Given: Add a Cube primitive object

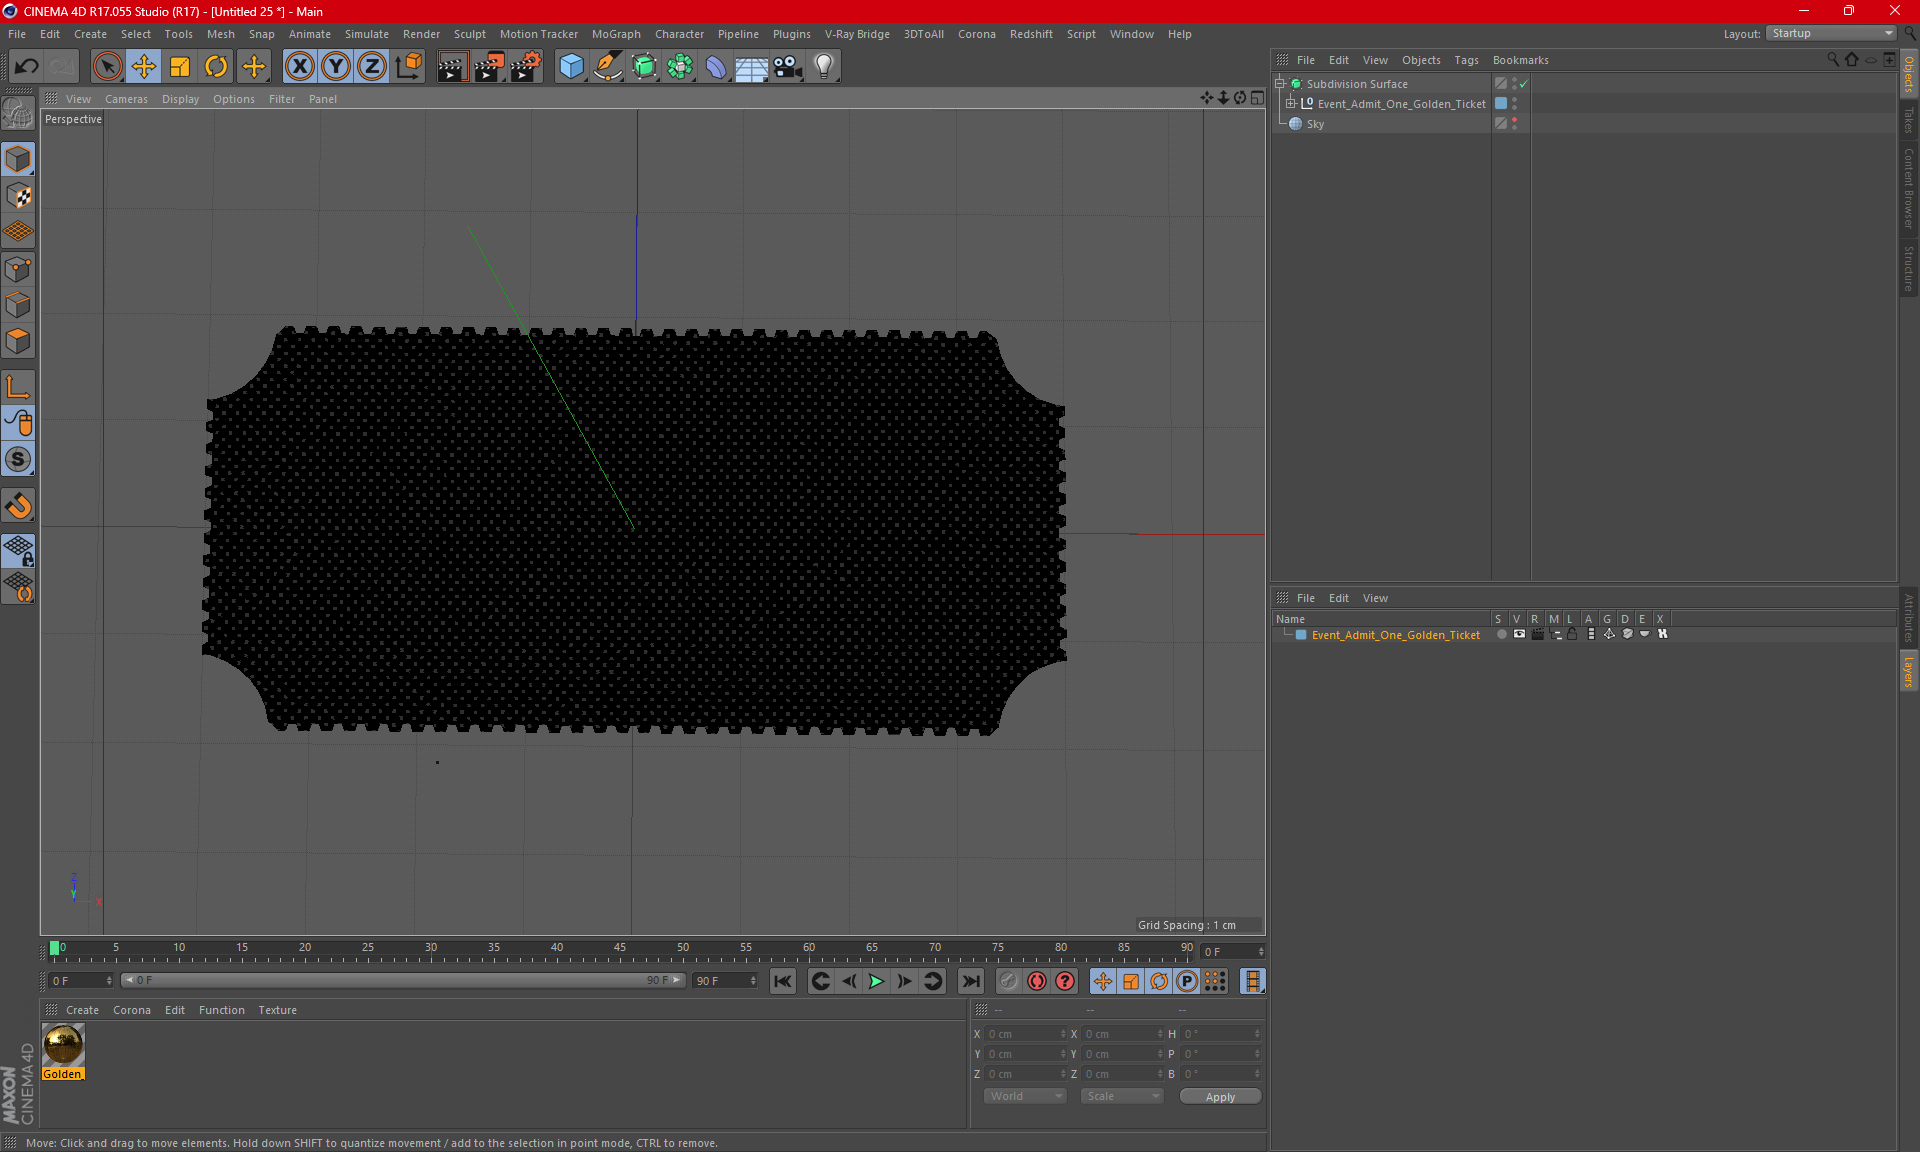Looking at the screenshot, I should click(x=571, y=67).
